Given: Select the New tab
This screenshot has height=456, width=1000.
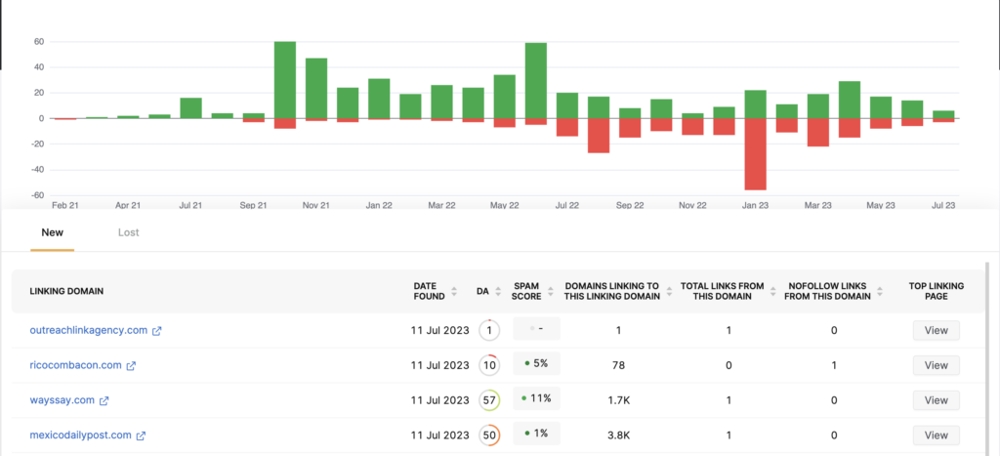Looking at the screenshot, I should (x=52, y=233).
